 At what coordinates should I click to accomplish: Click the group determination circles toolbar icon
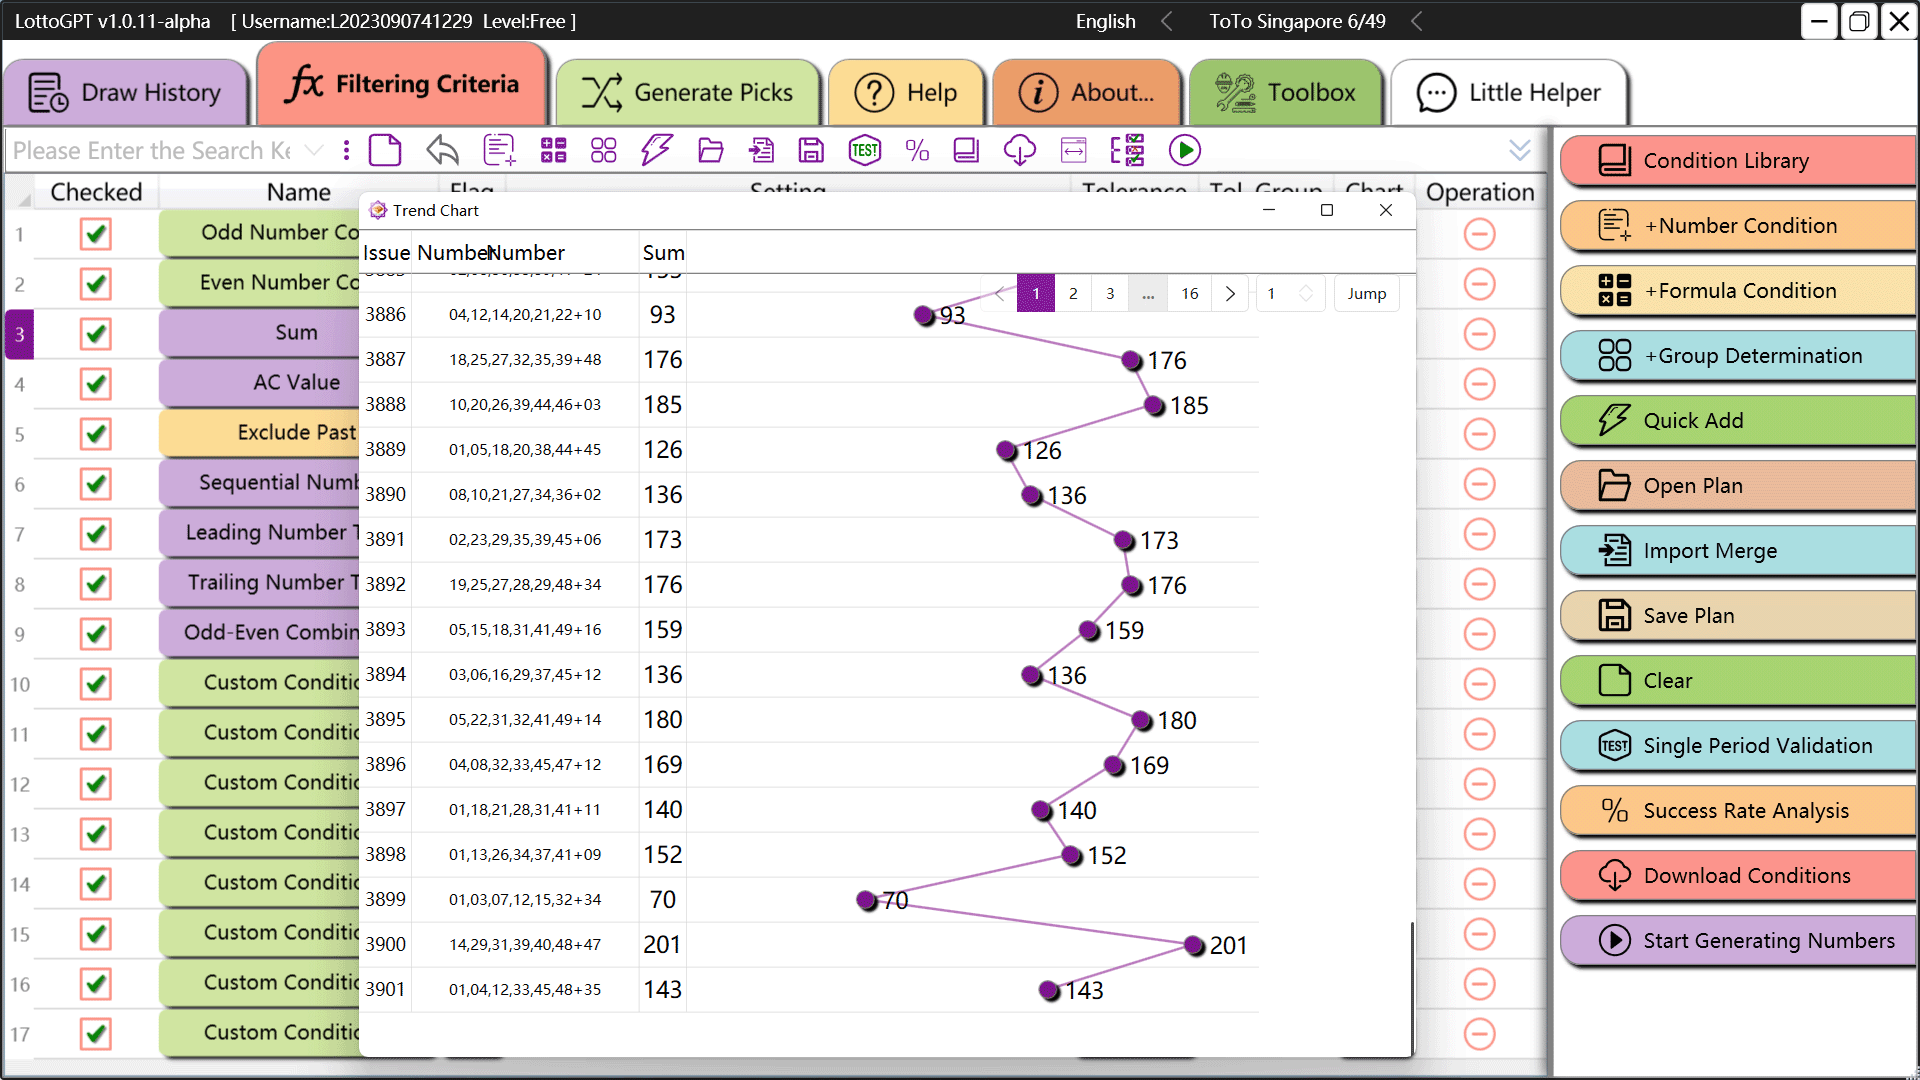pos(604,151)
